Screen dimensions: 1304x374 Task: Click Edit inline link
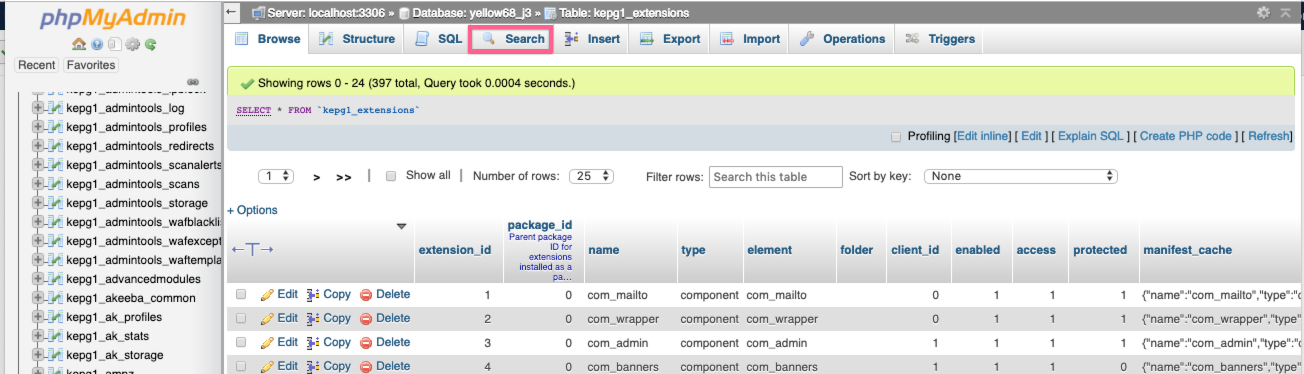click(982, 136)
